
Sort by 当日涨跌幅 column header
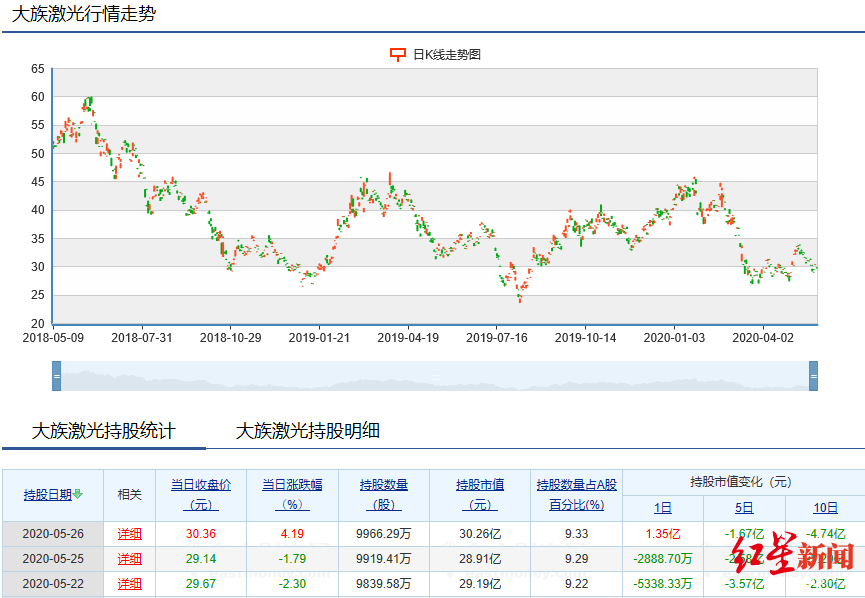click(292, 495)
